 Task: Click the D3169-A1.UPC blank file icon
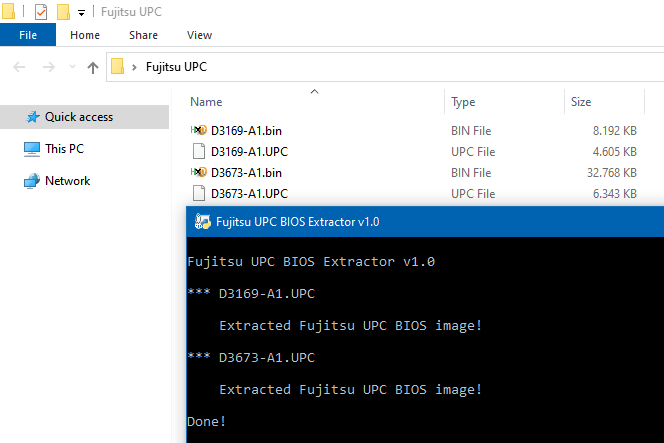(199, 151)
